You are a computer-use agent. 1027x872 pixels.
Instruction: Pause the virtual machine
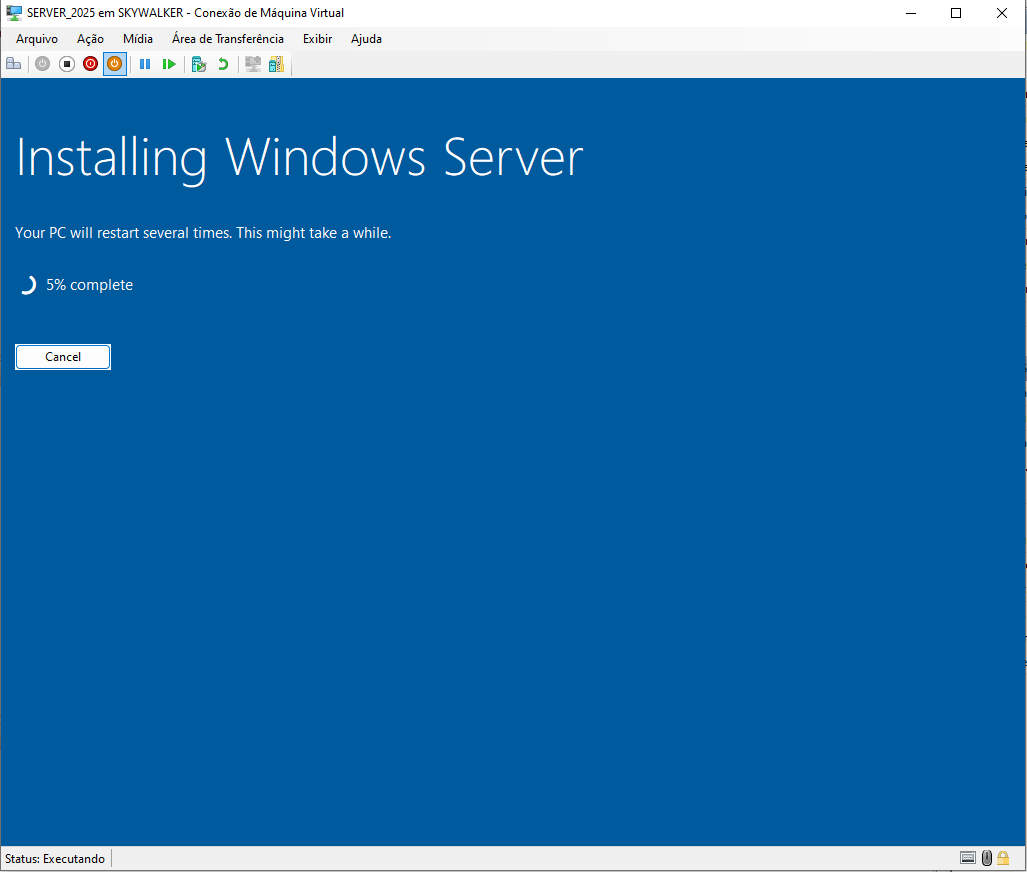145,64
